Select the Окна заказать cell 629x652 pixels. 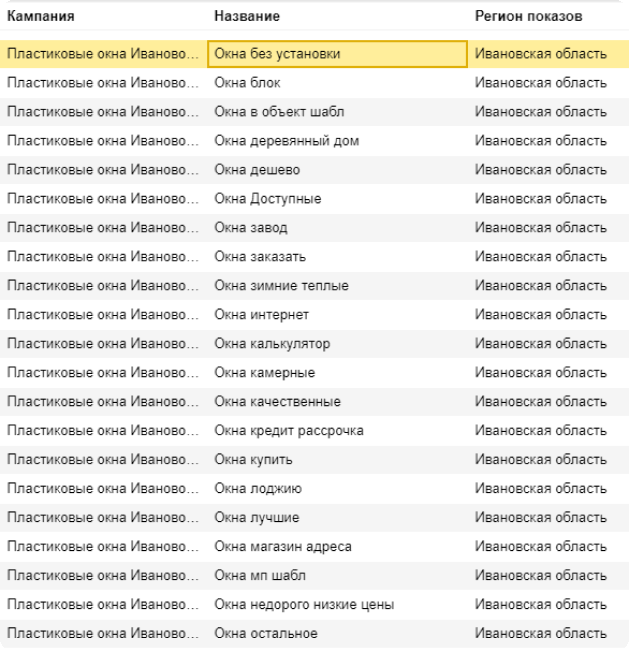(260, 257)
